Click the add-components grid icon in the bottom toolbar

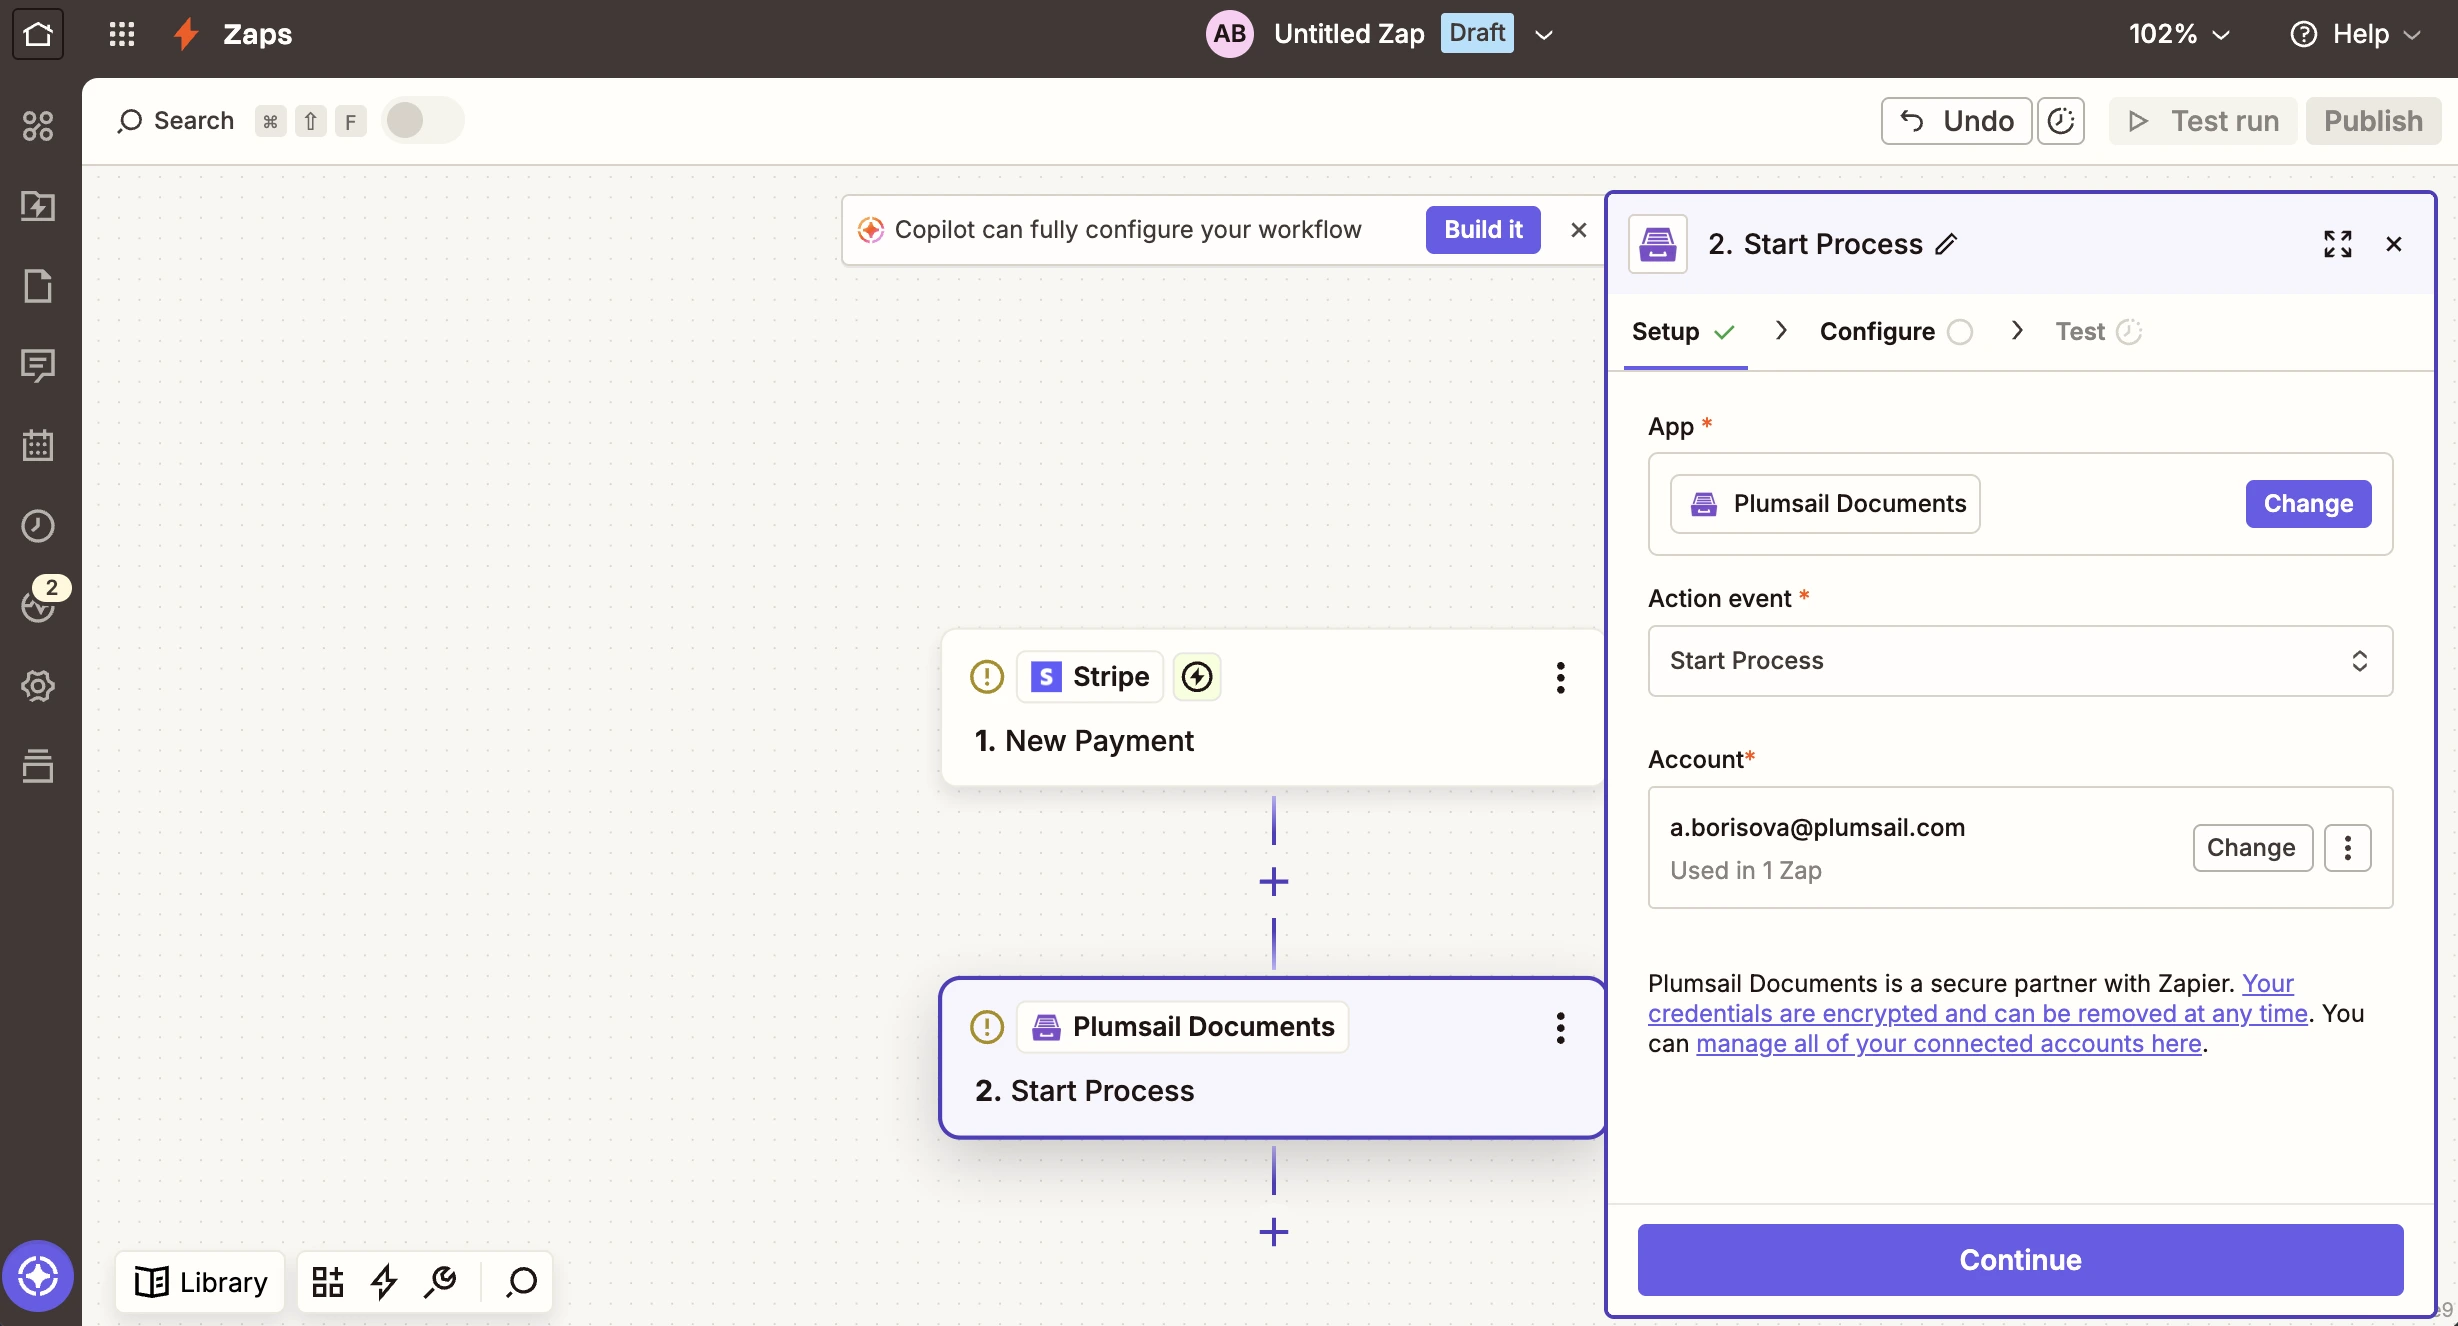pos(328,1282)
